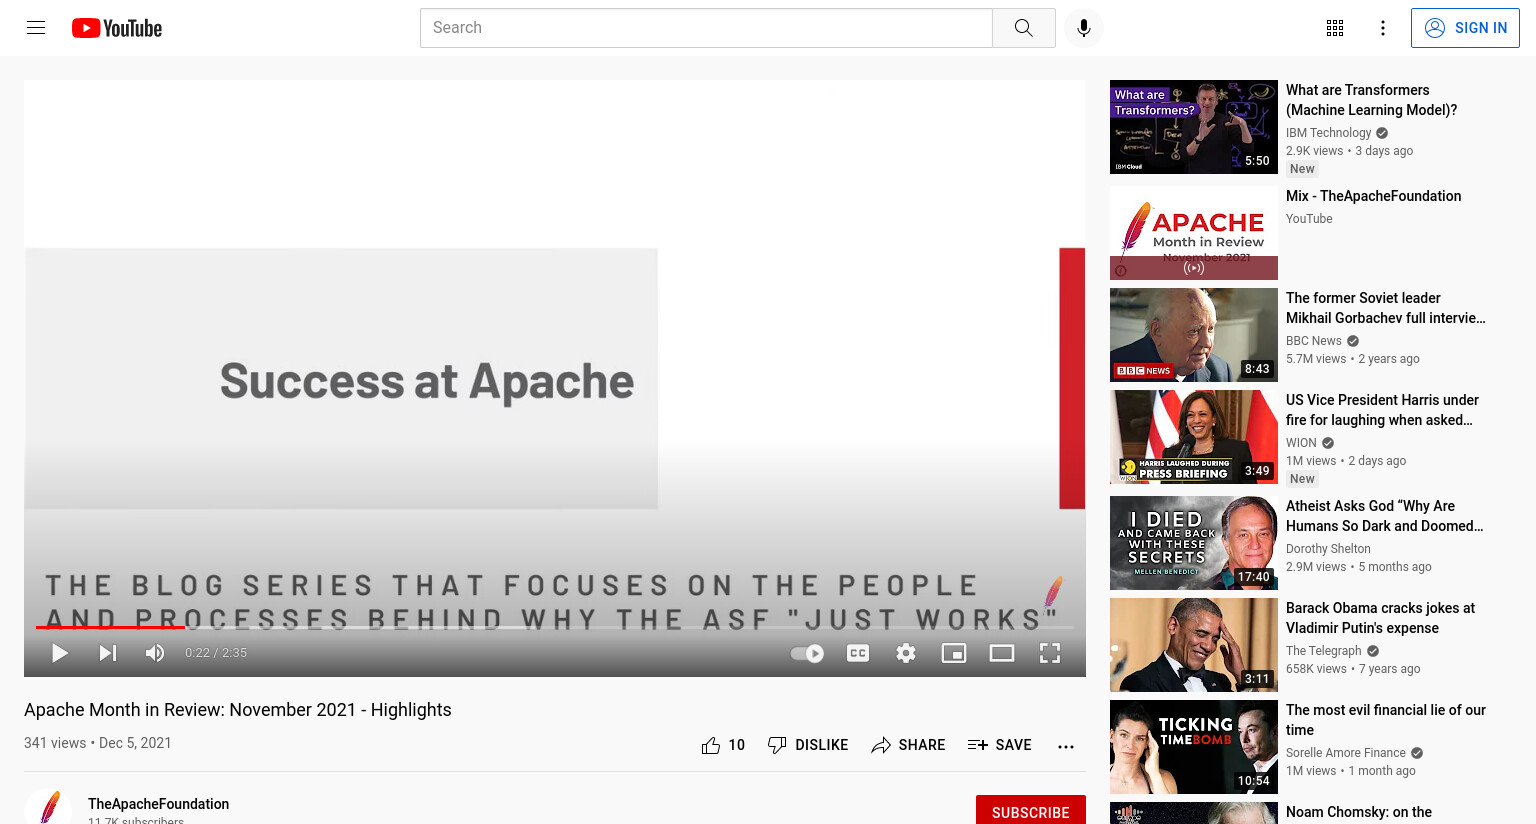Open 'Atheist Asks God' video title
The image size is (1536, 824).
pyautogui.click(x=1384, y=516)
